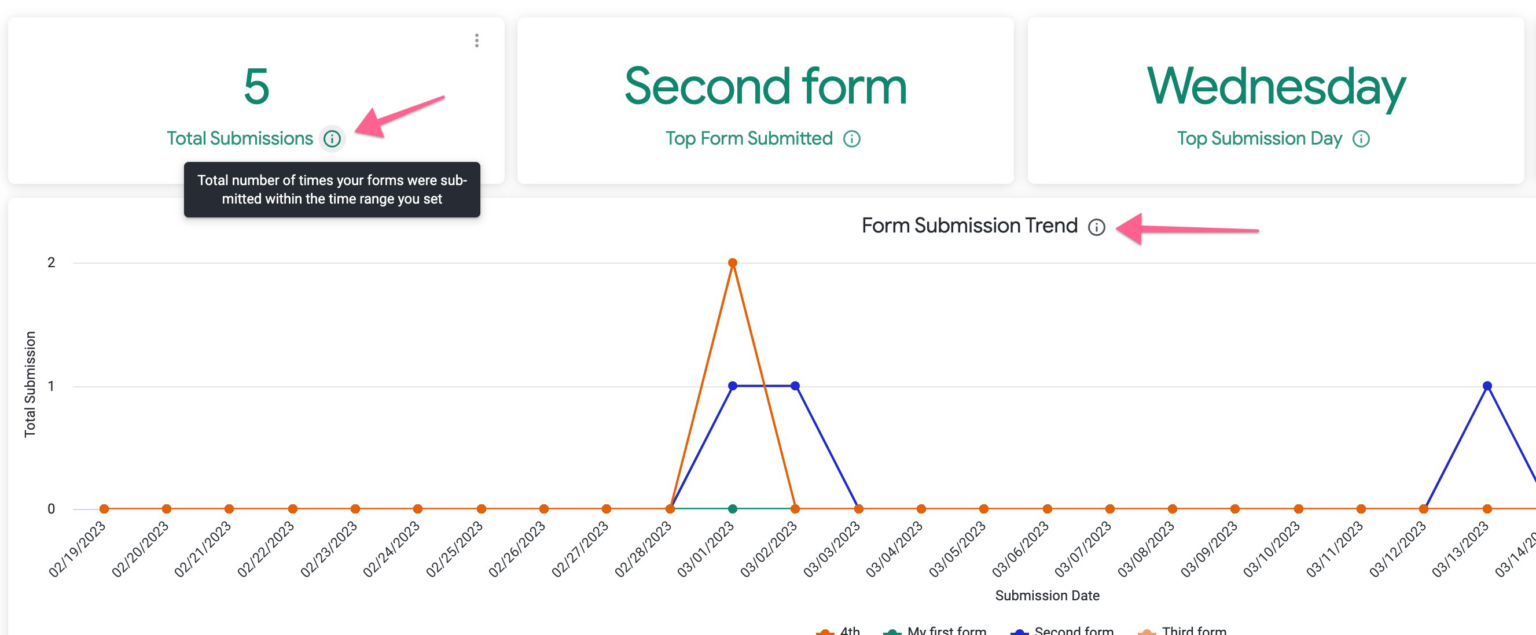The width and height of the screenshot is (1536, 635).
Task: Select the orange peak point valued 2
Action: click(x=732, y=263)
